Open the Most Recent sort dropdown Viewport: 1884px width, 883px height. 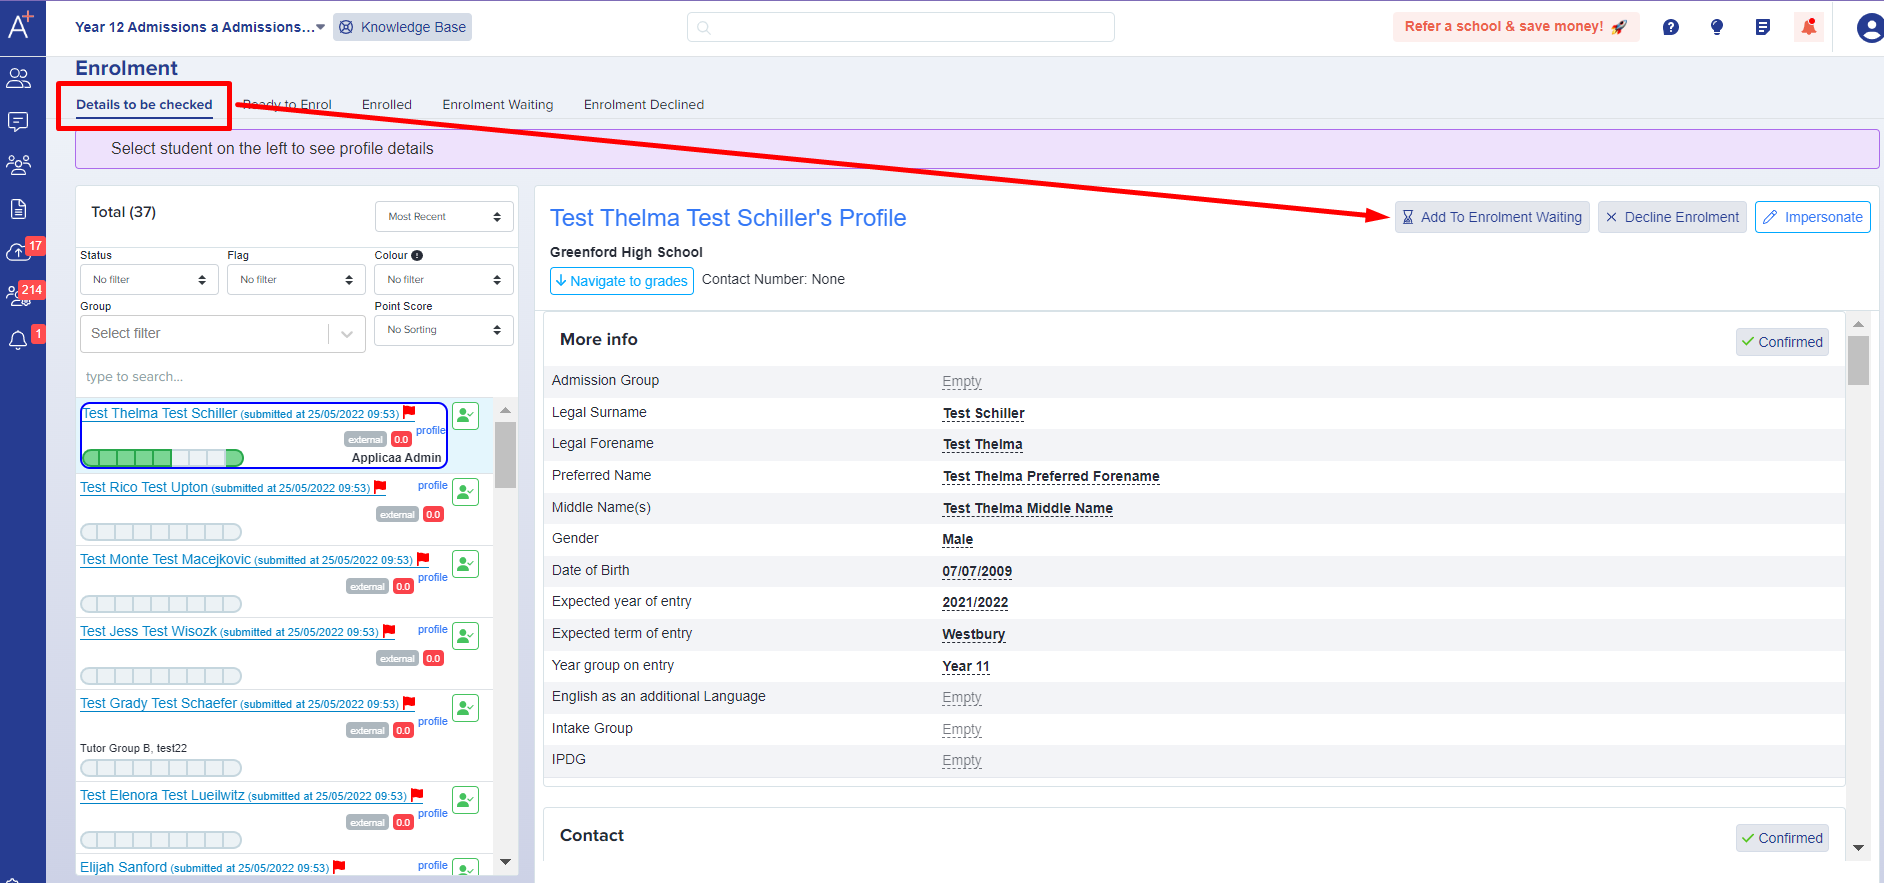444,217
